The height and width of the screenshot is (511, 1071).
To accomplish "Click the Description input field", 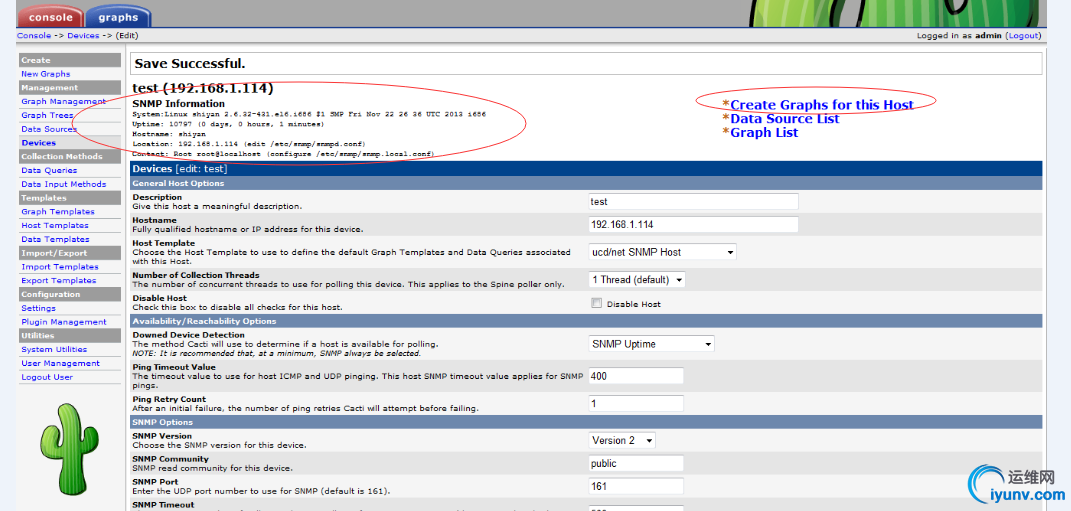I will 693,202.
